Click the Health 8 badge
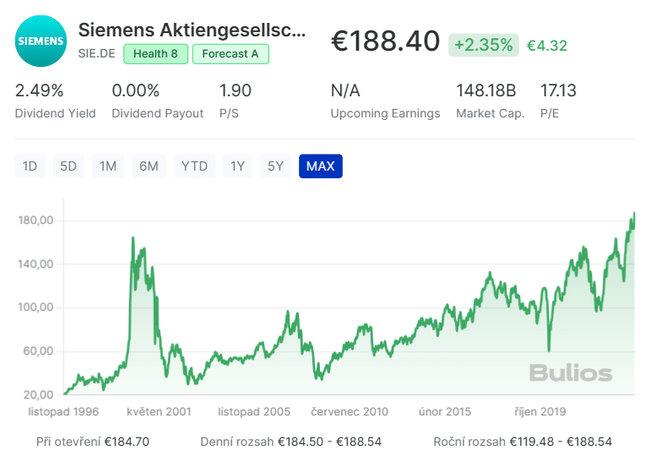 coord(155,53)
